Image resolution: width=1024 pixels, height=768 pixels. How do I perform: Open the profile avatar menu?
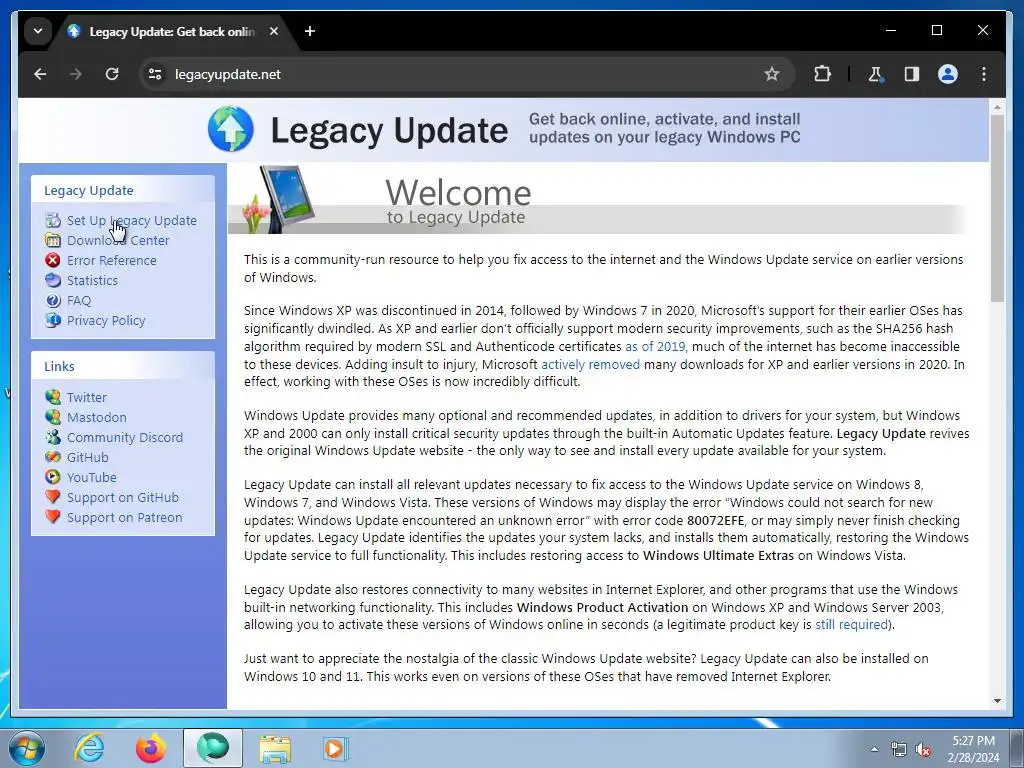click(948, 74)
